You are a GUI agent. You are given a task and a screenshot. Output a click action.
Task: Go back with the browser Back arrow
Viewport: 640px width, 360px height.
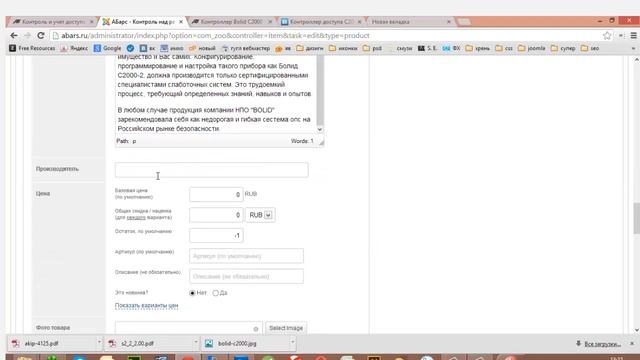click(x=14, y=36)
